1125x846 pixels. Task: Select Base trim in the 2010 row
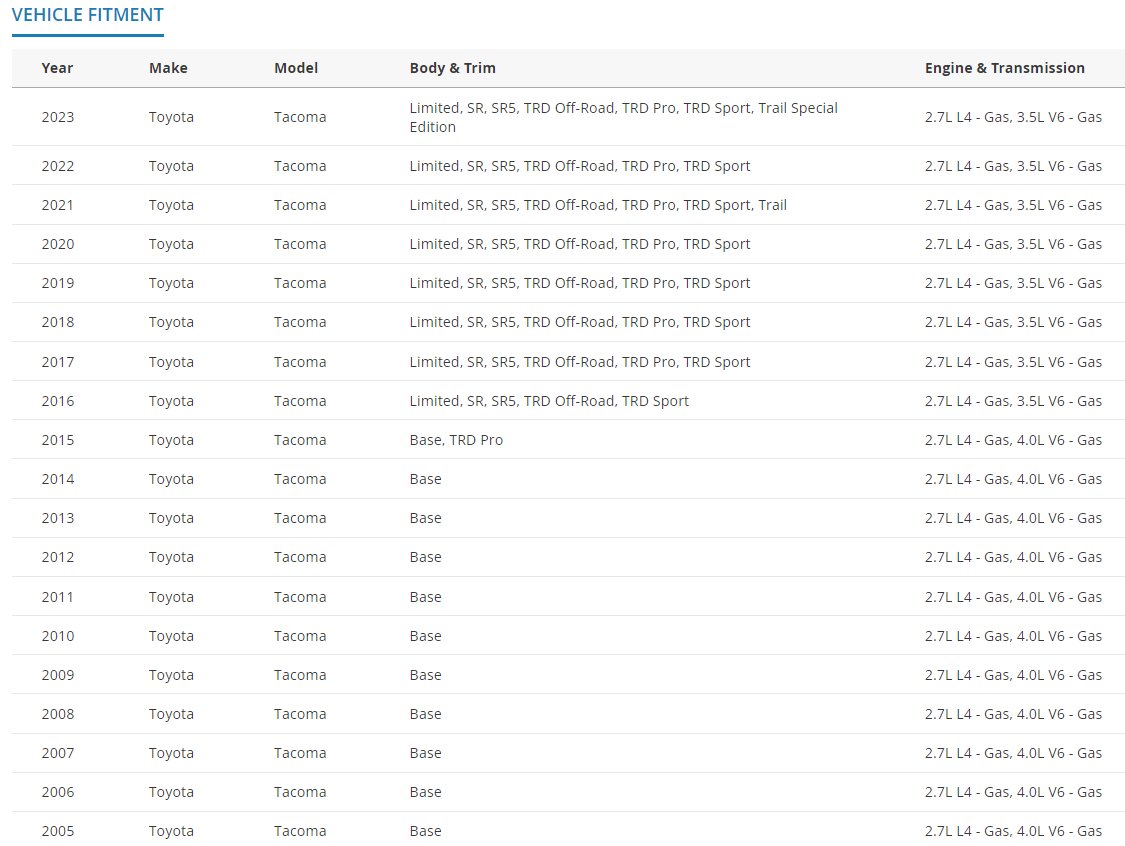click(425, 636)
